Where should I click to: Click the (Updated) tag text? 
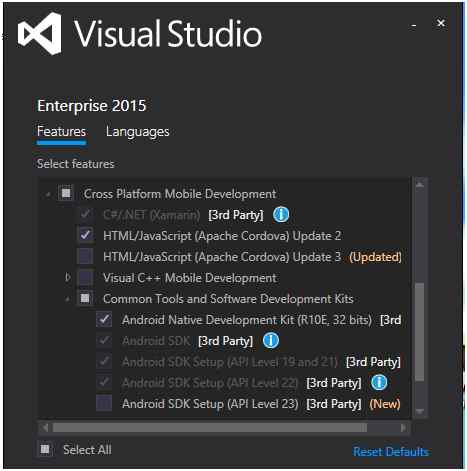point(375,257)
